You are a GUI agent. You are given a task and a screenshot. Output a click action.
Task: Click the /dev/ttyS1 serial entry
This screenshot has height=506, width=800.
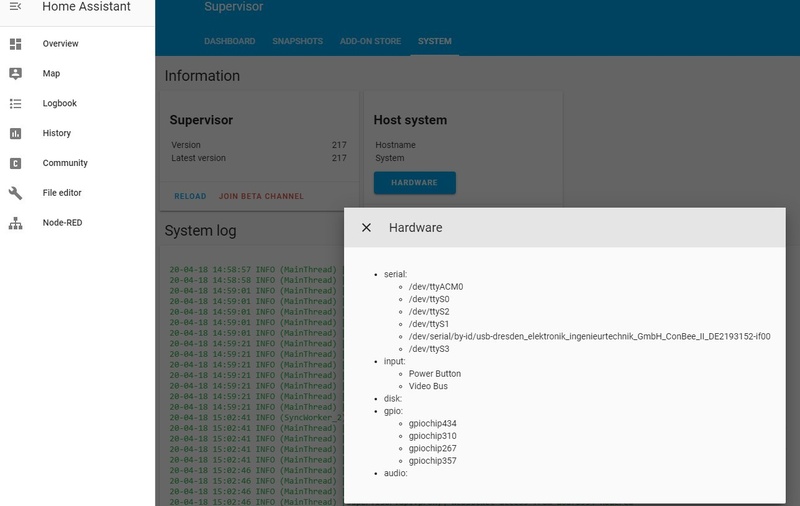pos(429,324)
